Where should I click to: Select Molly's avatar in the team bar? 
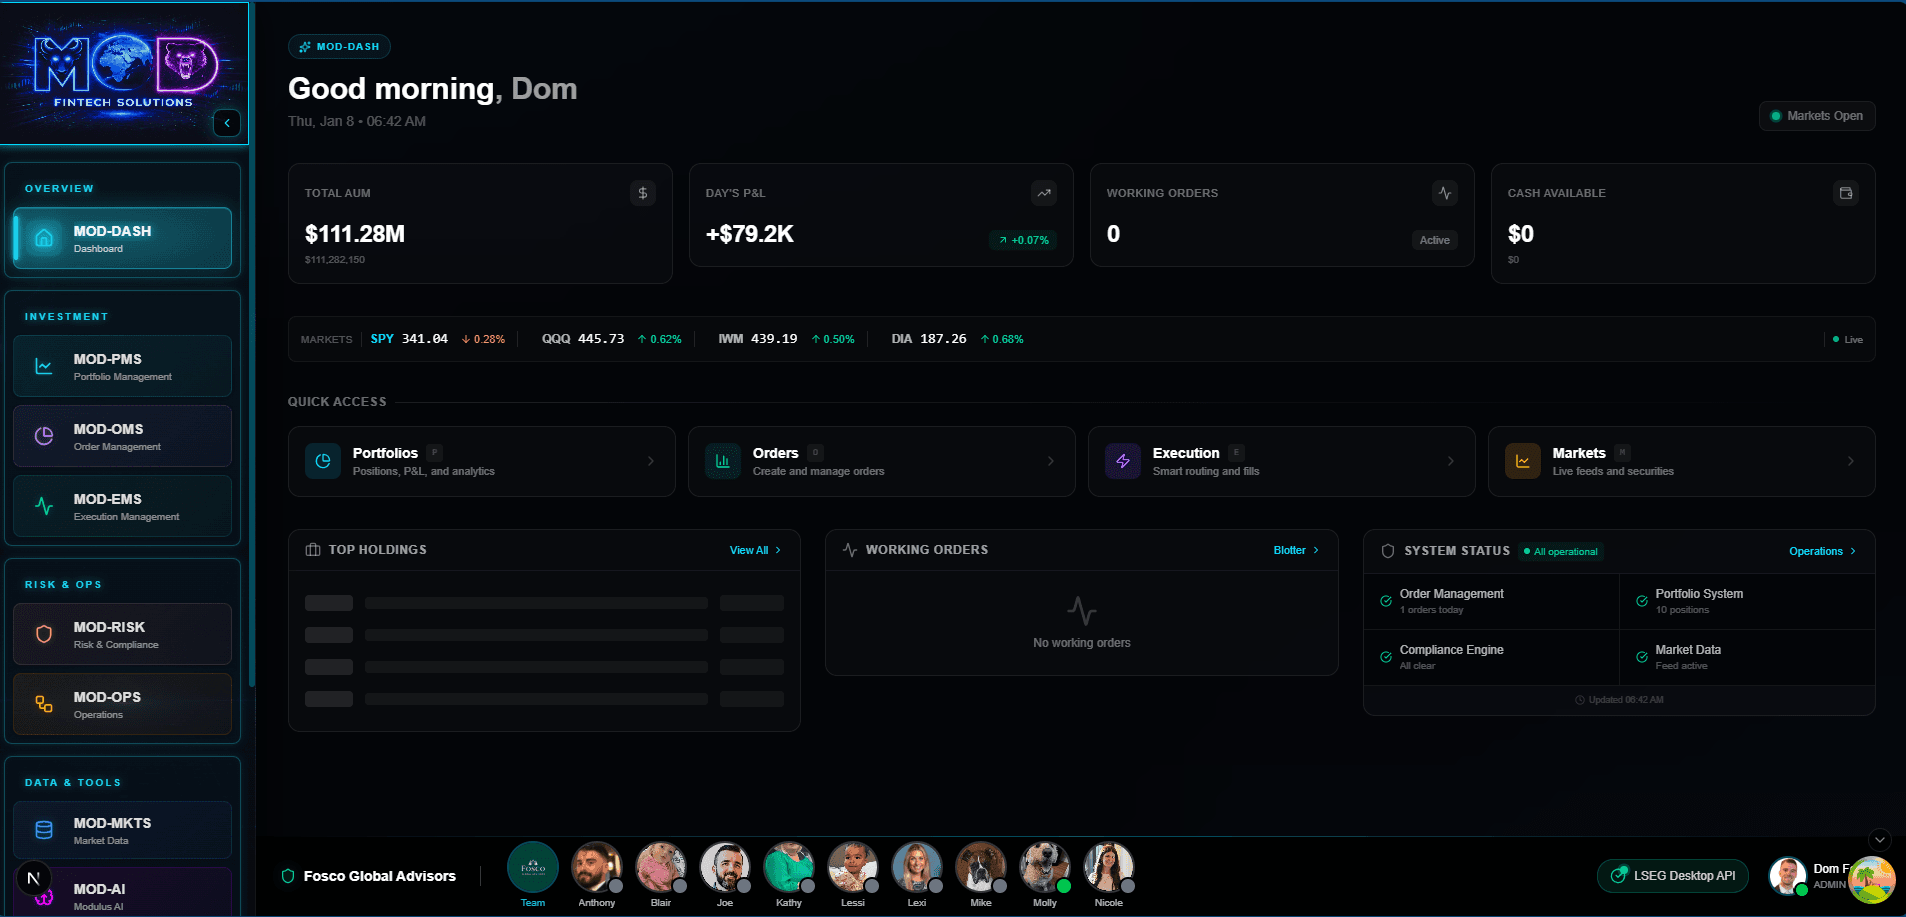click(x=1044, y=867)
